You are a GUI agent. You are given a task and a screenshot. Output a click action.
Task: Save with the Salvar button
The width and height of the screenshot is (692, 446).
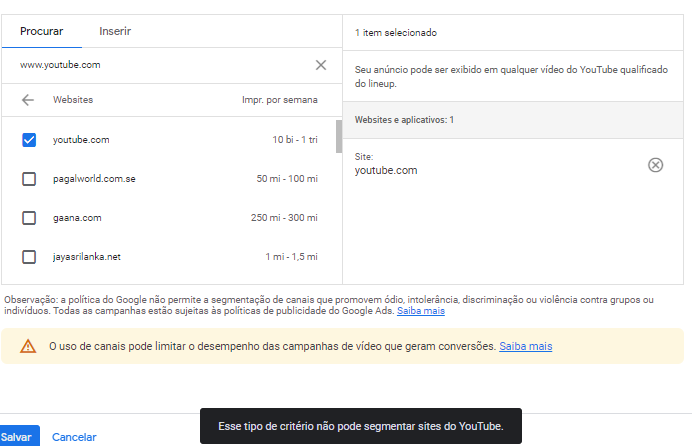tap(18, 437)
